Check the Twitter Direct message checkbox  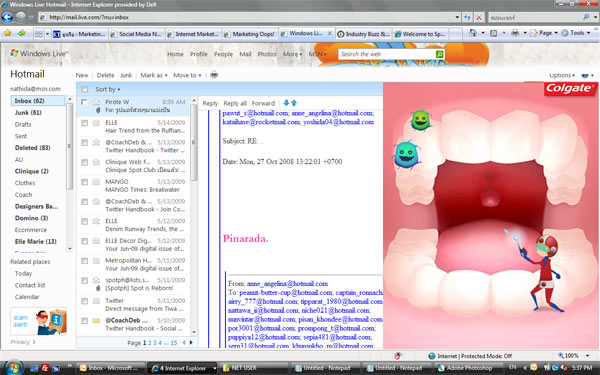85,301
